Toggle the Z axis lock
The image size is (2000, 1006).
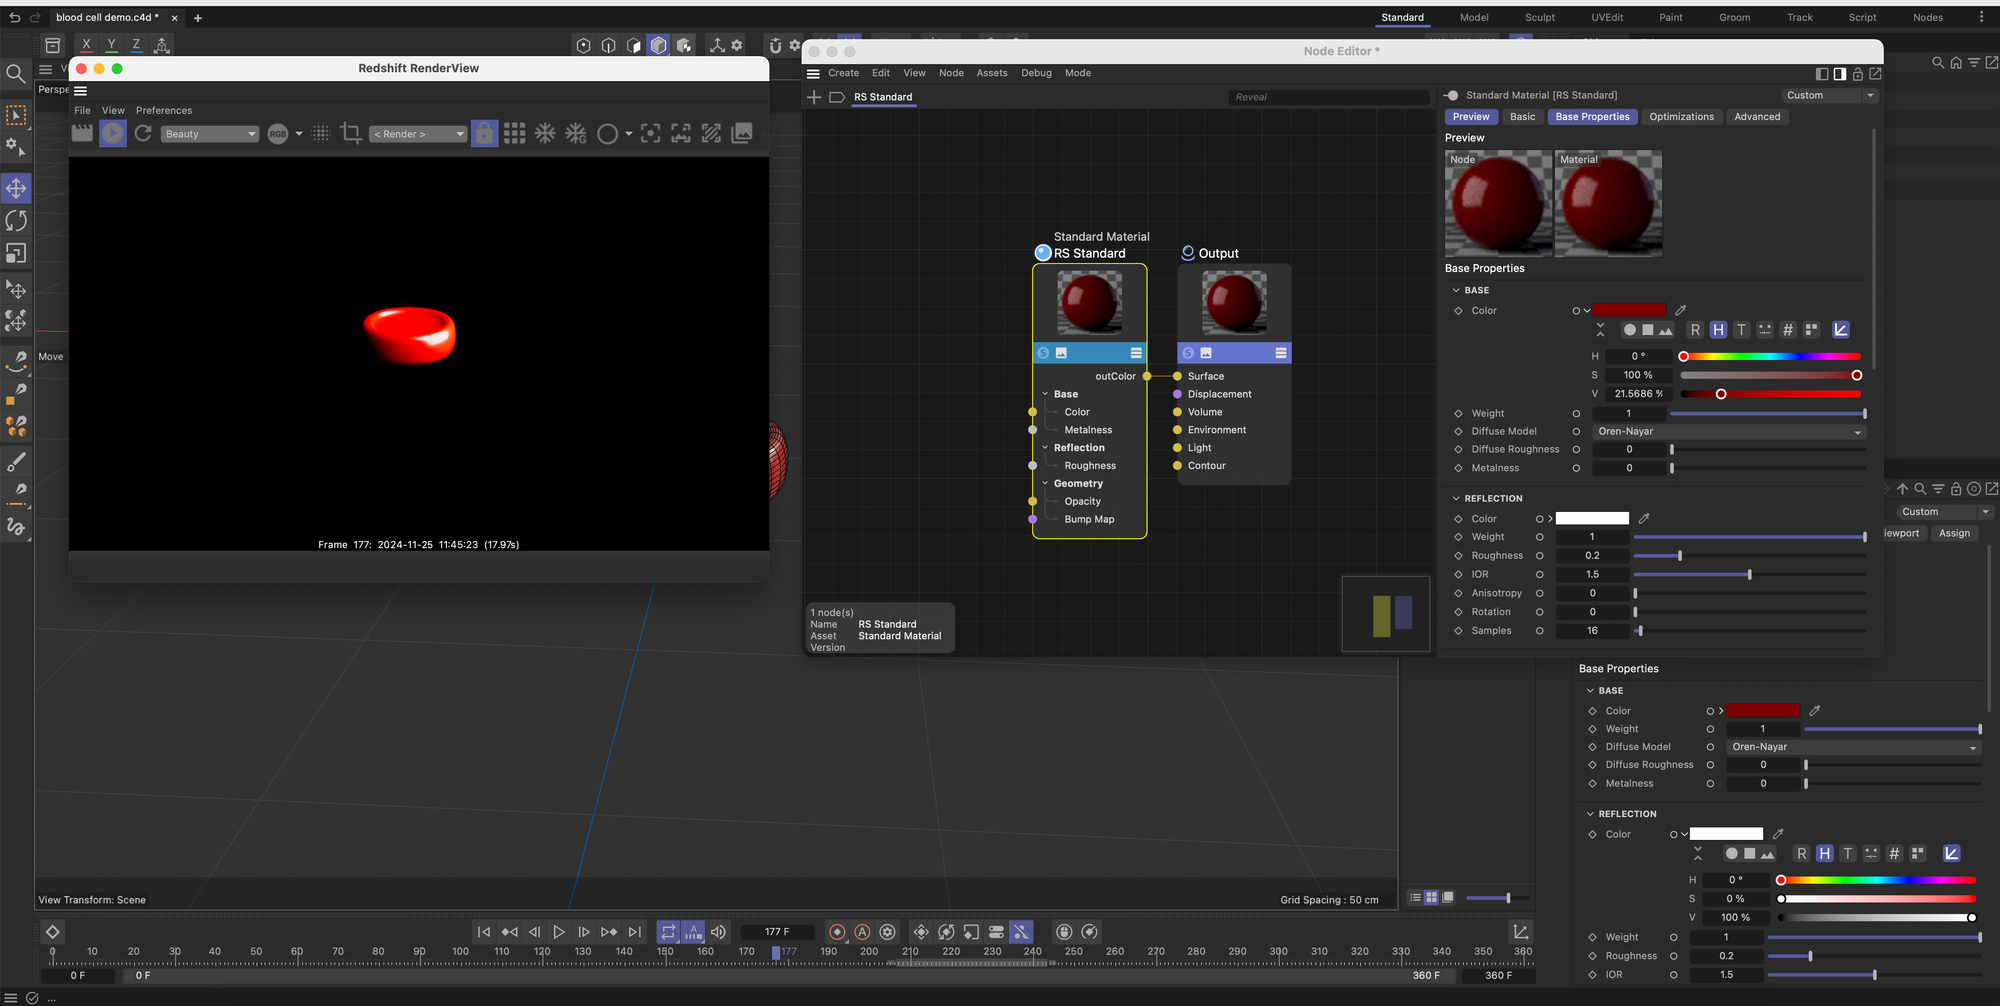pyautogui.click(x=136, y=45)
